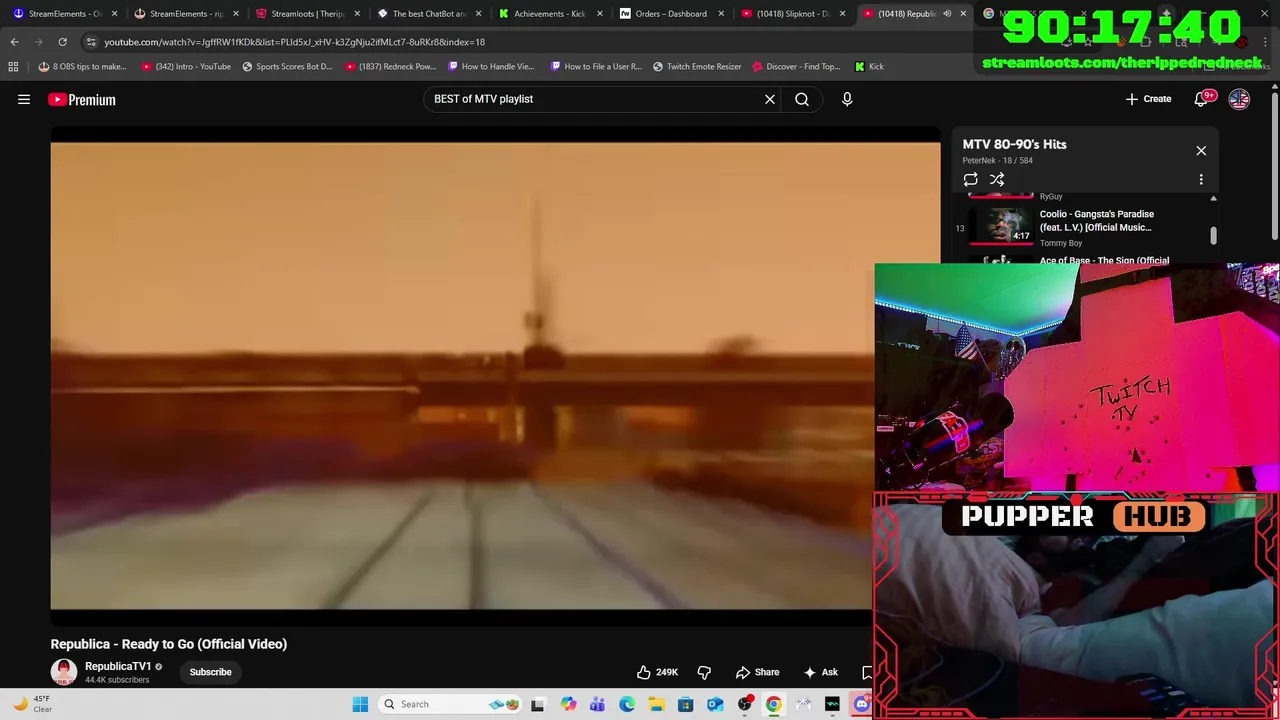This screenshot has width=1280, height=720.
Task: Reload the current page
Action: coord(62,42)
